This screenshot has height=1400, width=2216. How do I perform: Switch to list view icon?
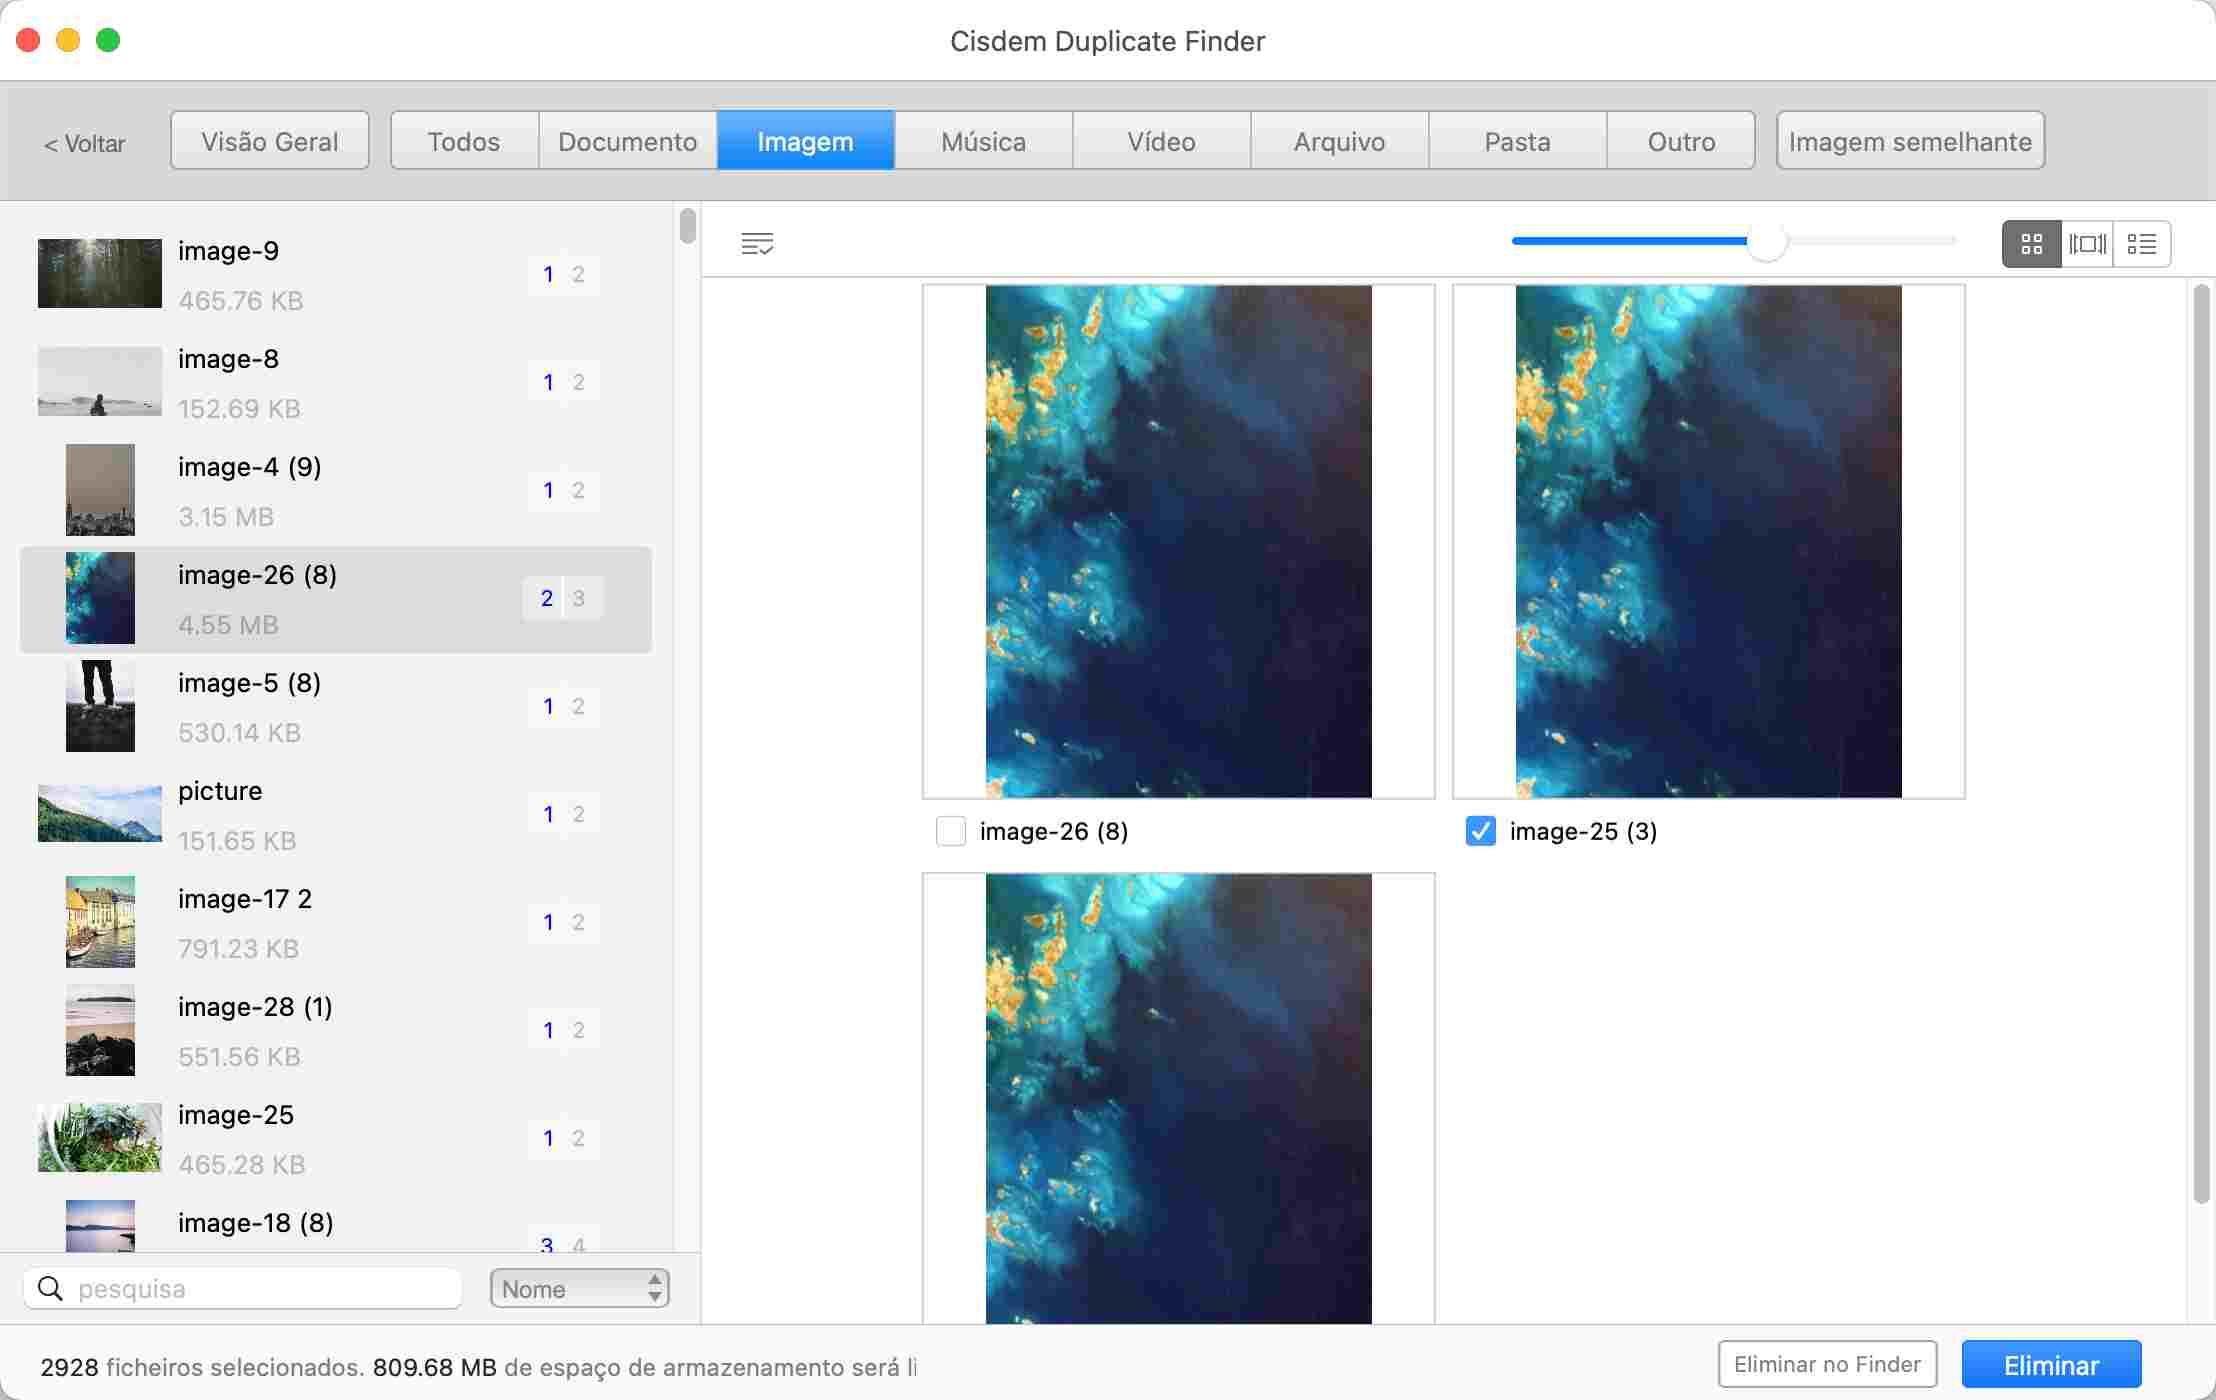point(2143,243)
